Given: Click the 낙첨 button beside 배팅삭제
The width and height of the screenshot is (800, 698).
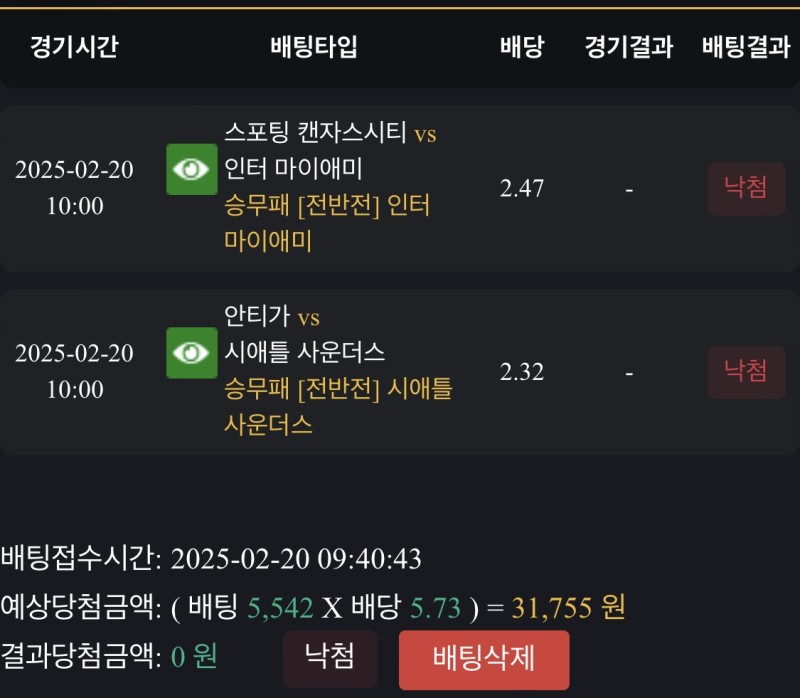Looking at the screenshot, I should click(329, 657).
